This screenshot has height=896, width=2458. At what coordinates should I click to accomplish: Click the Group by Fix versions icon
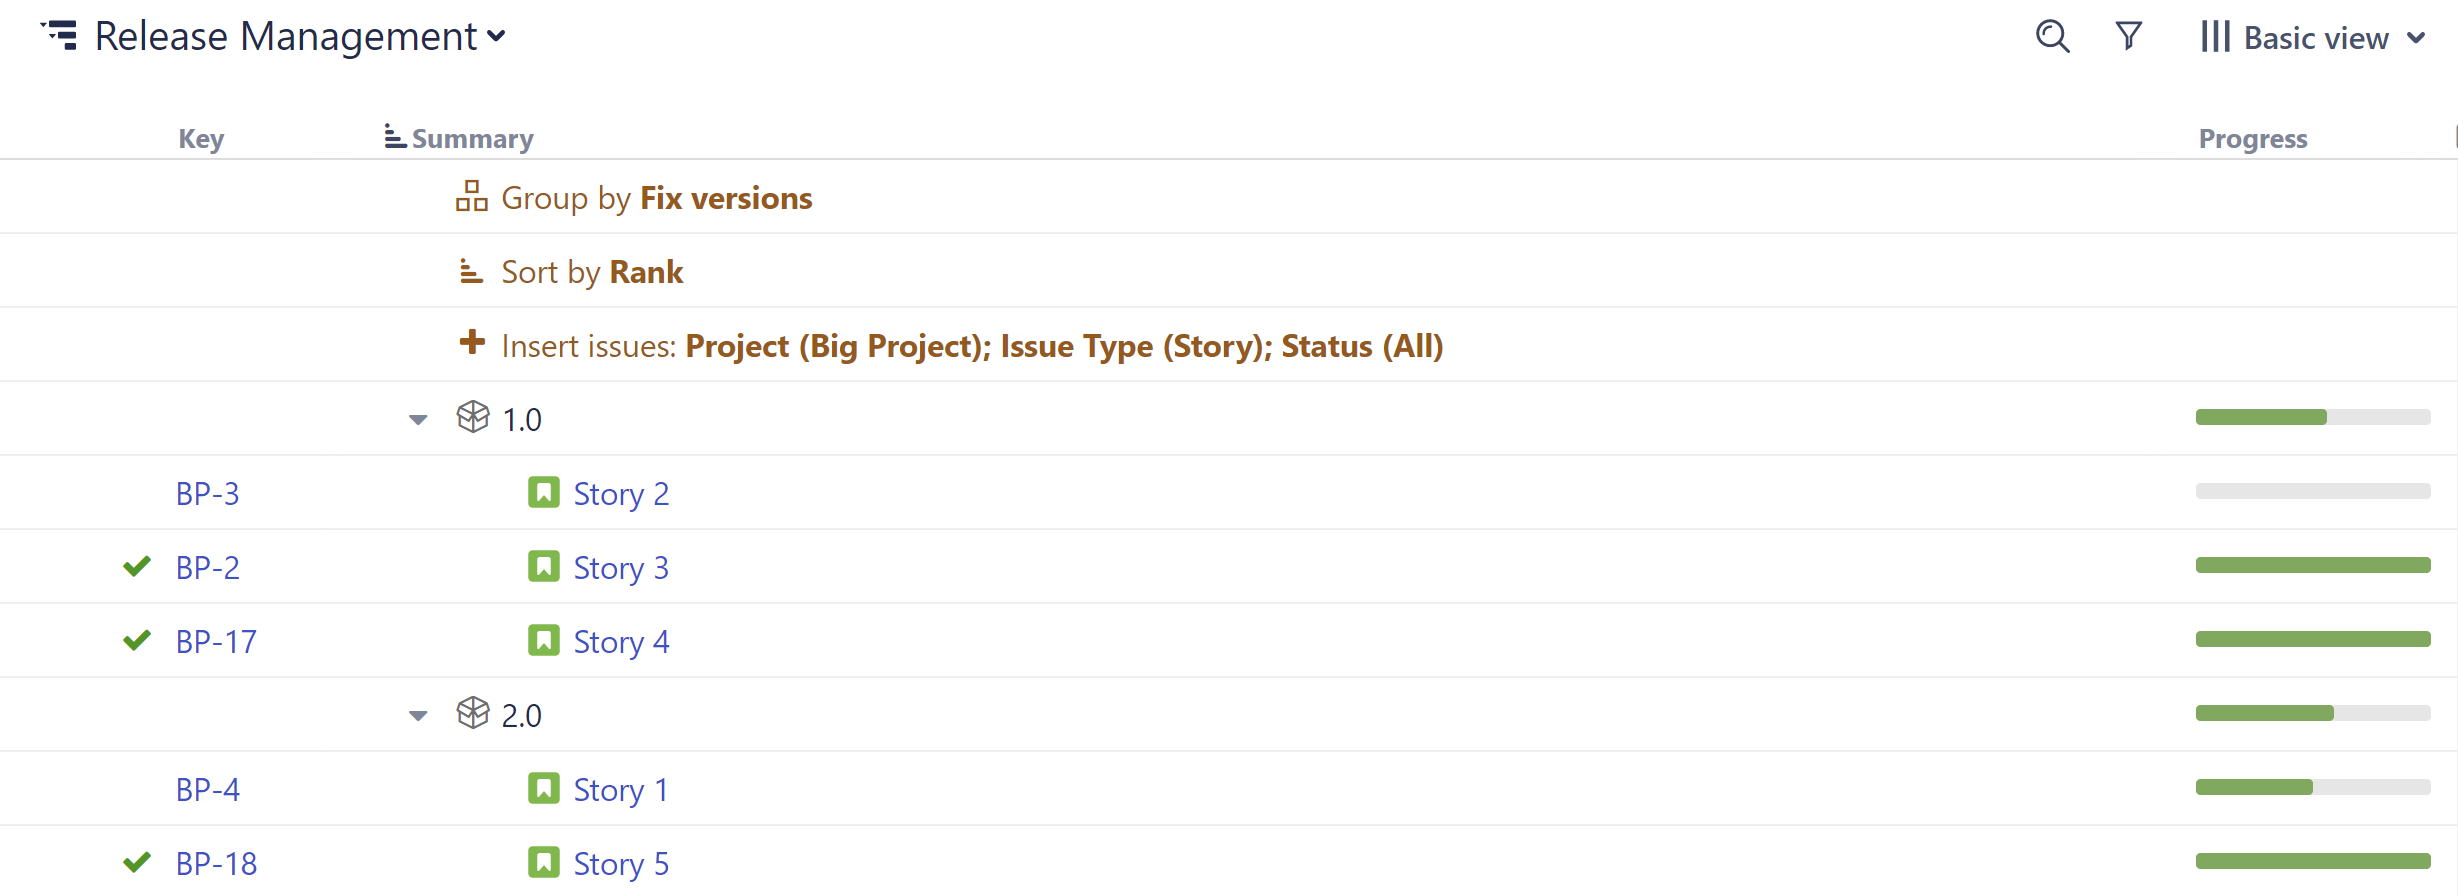click(x=471, y=196)
